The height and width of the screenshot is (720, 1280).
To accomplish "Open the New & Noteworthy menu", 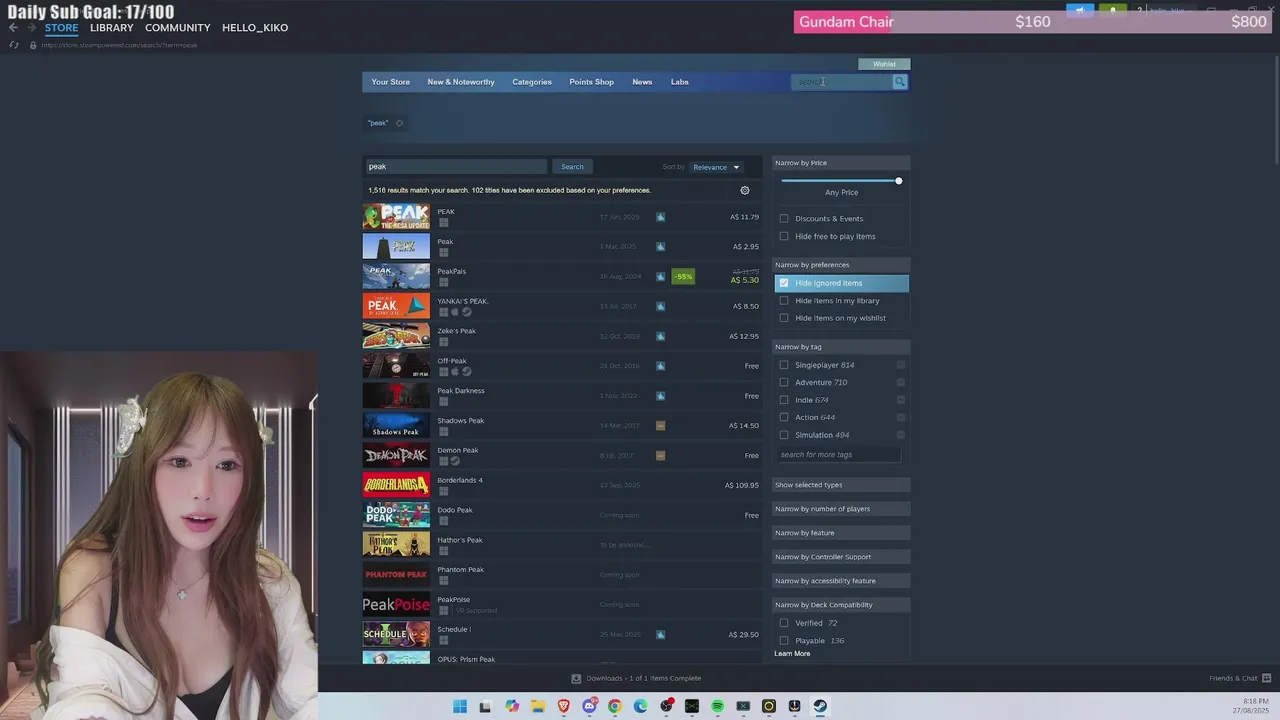I will [x=461, y=82].
